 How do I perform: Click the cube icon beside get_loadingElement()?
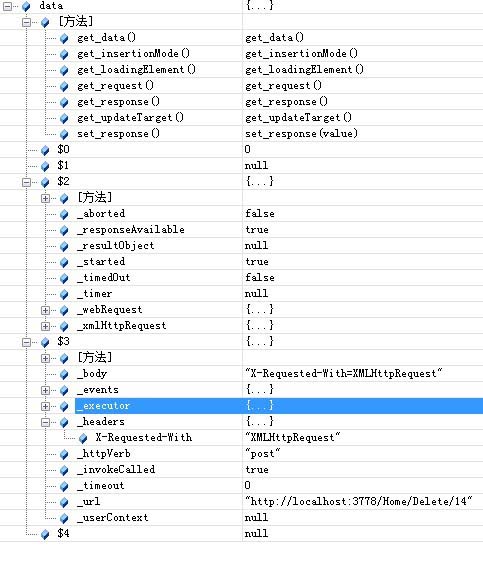click(64, 70)
